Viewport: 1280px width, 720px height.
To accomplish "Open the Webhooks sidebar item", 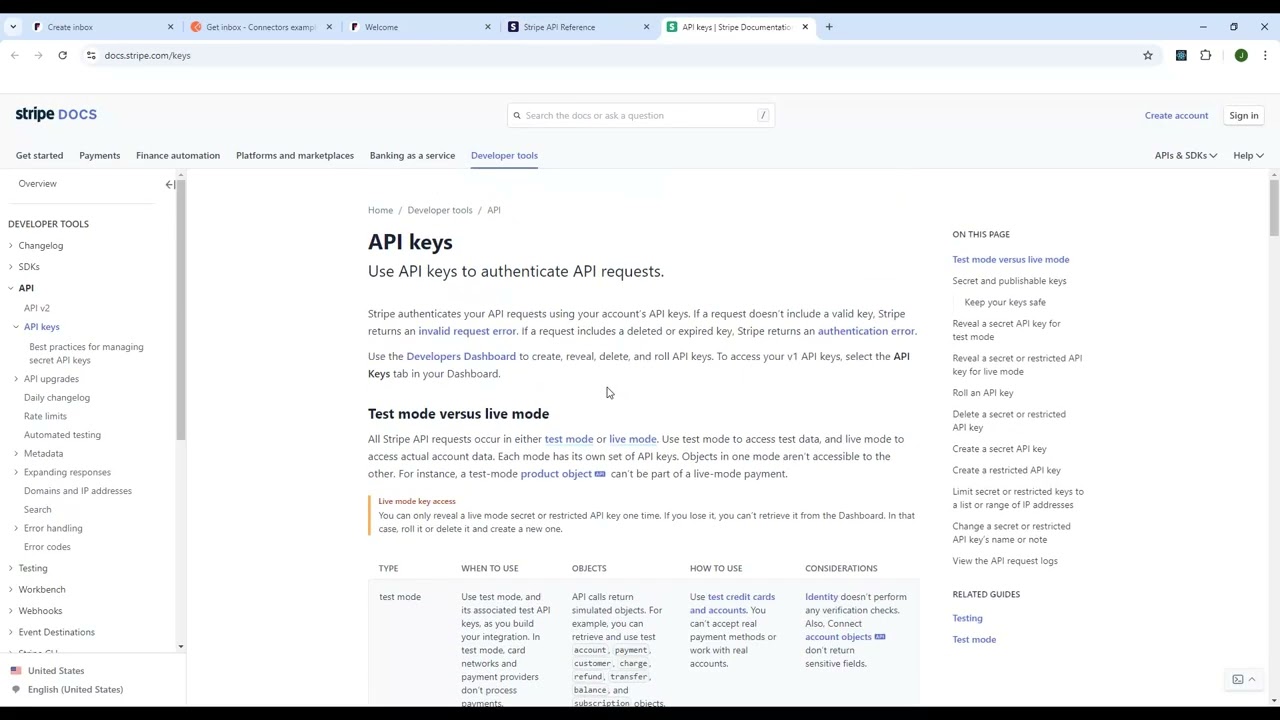I will 40,611.
